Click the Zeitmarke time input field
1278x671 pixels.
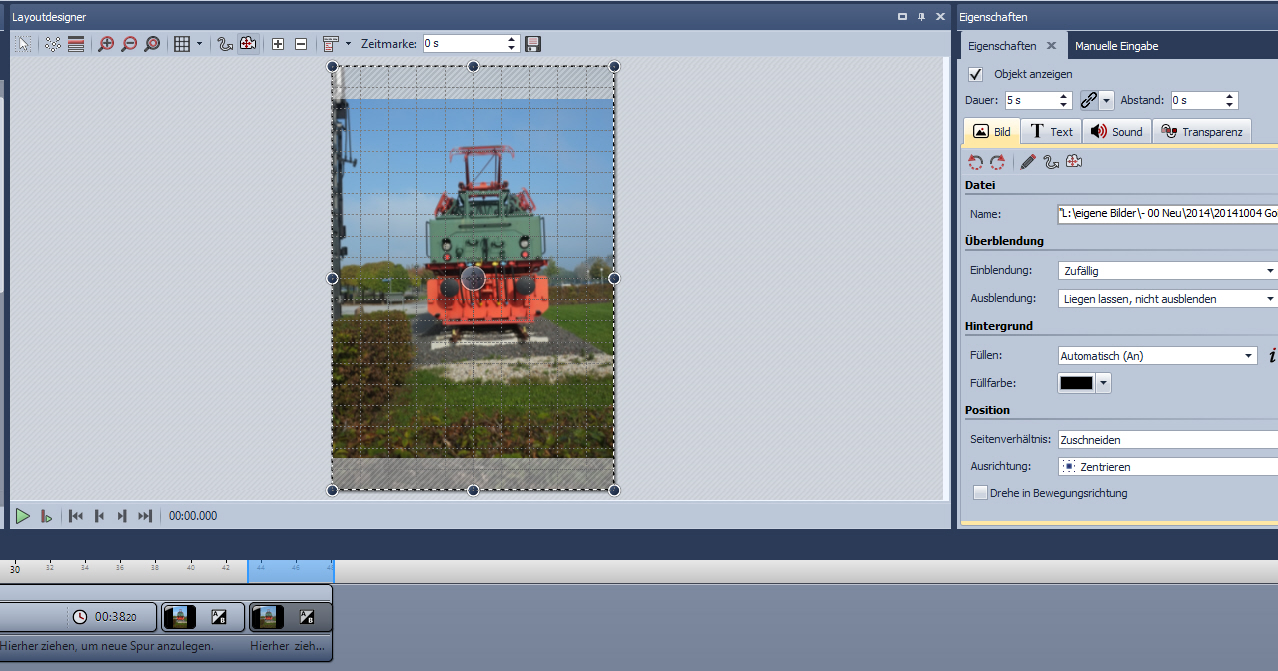463,44
